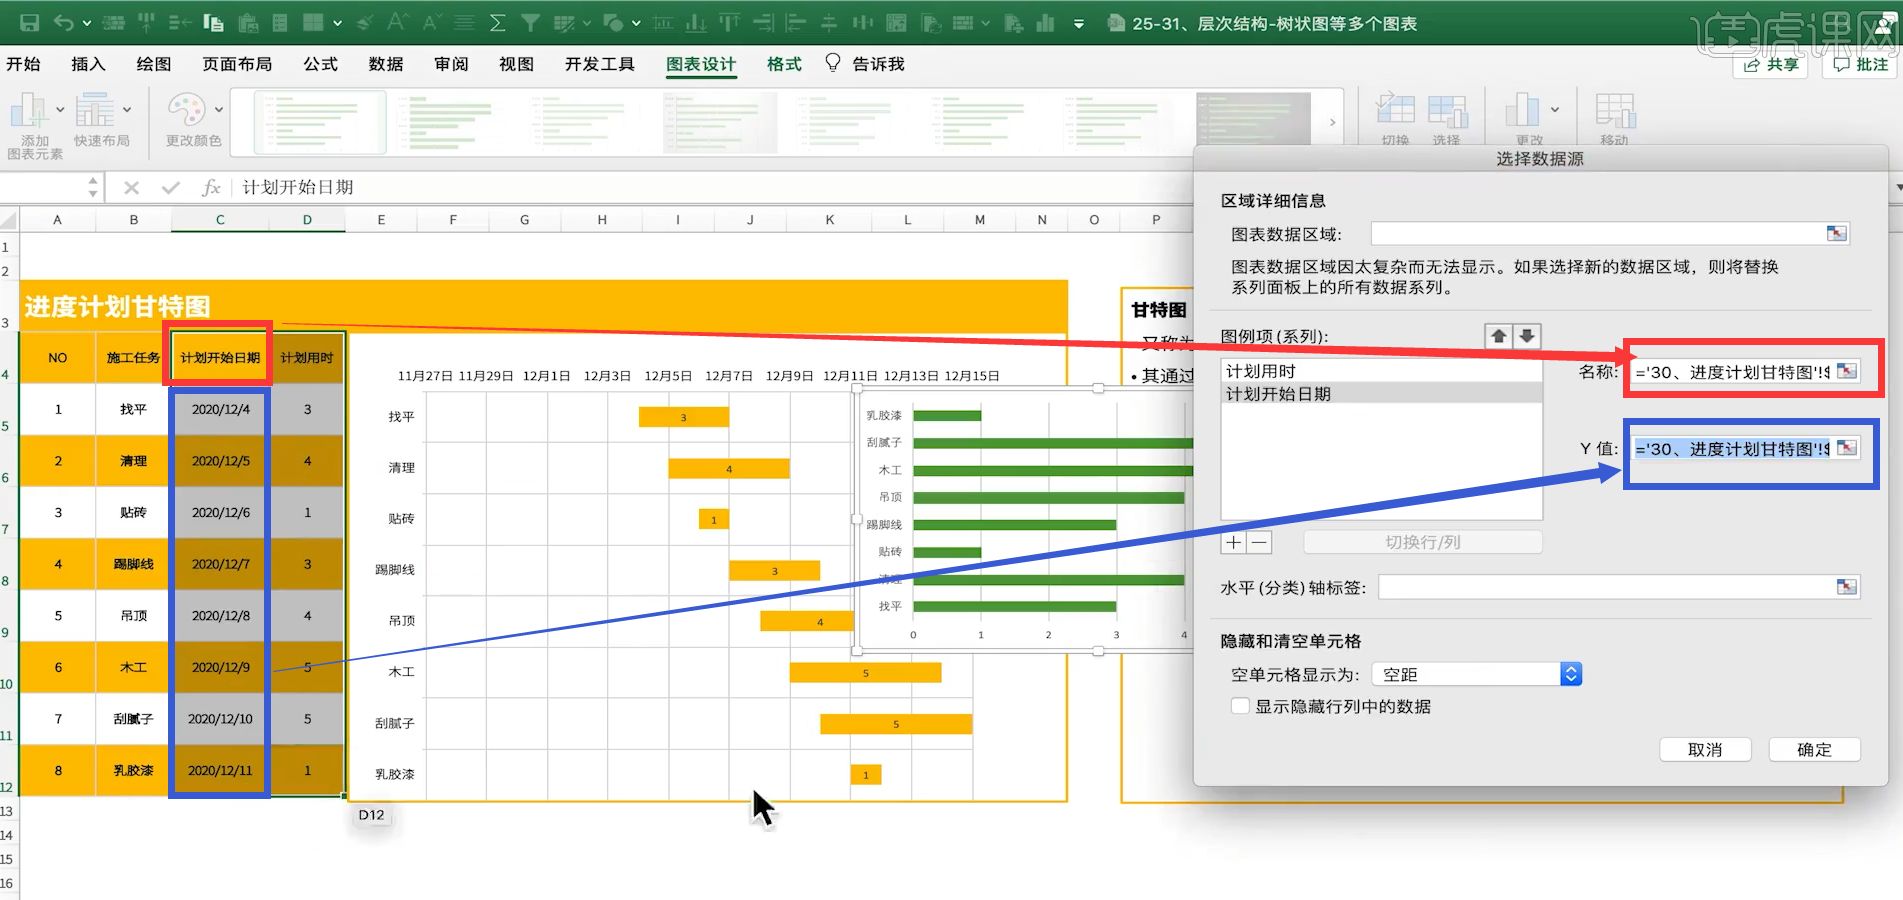The width and height of the screenshot is (1903, 900).
Task: Expand the 更改颜色 dropdown
Action: 218,110
